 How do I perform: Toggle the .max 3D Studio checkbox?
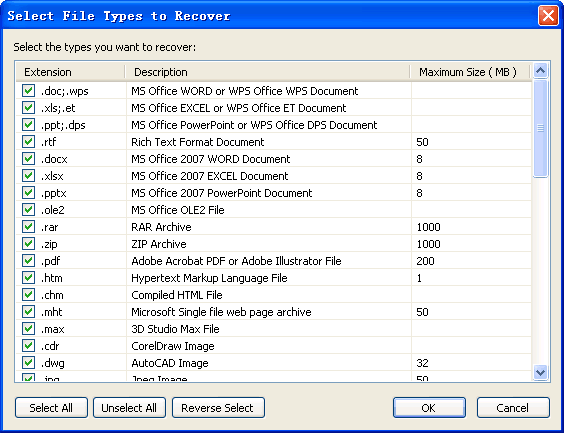28,329
